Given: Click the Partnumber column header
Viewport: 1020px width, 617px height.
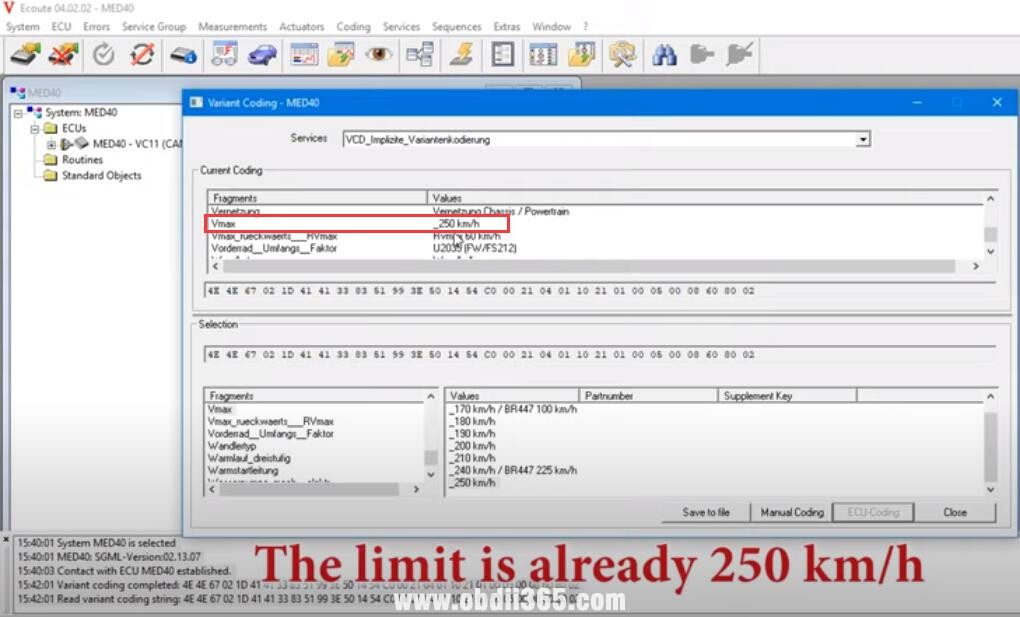Looking at the screenshot, I should click(x=648, y=396).
